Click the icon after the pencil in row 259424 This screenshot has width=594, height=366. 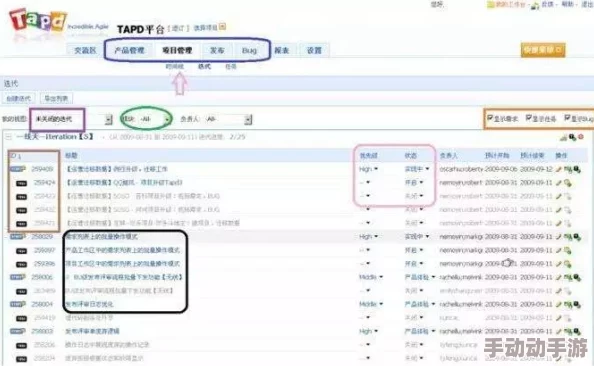567,183
